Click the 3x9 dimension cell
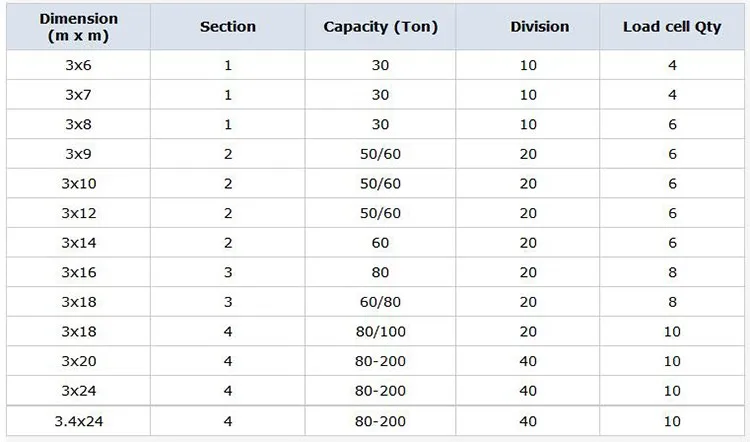Viewport: 750px width, 442px height. point(78,154)
